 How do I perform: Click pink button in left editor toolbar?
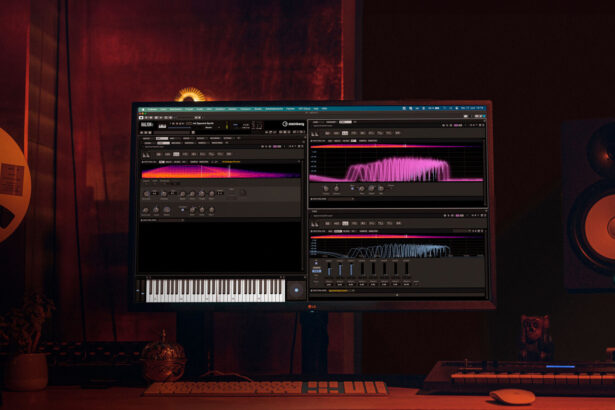(x=277, y=146)
